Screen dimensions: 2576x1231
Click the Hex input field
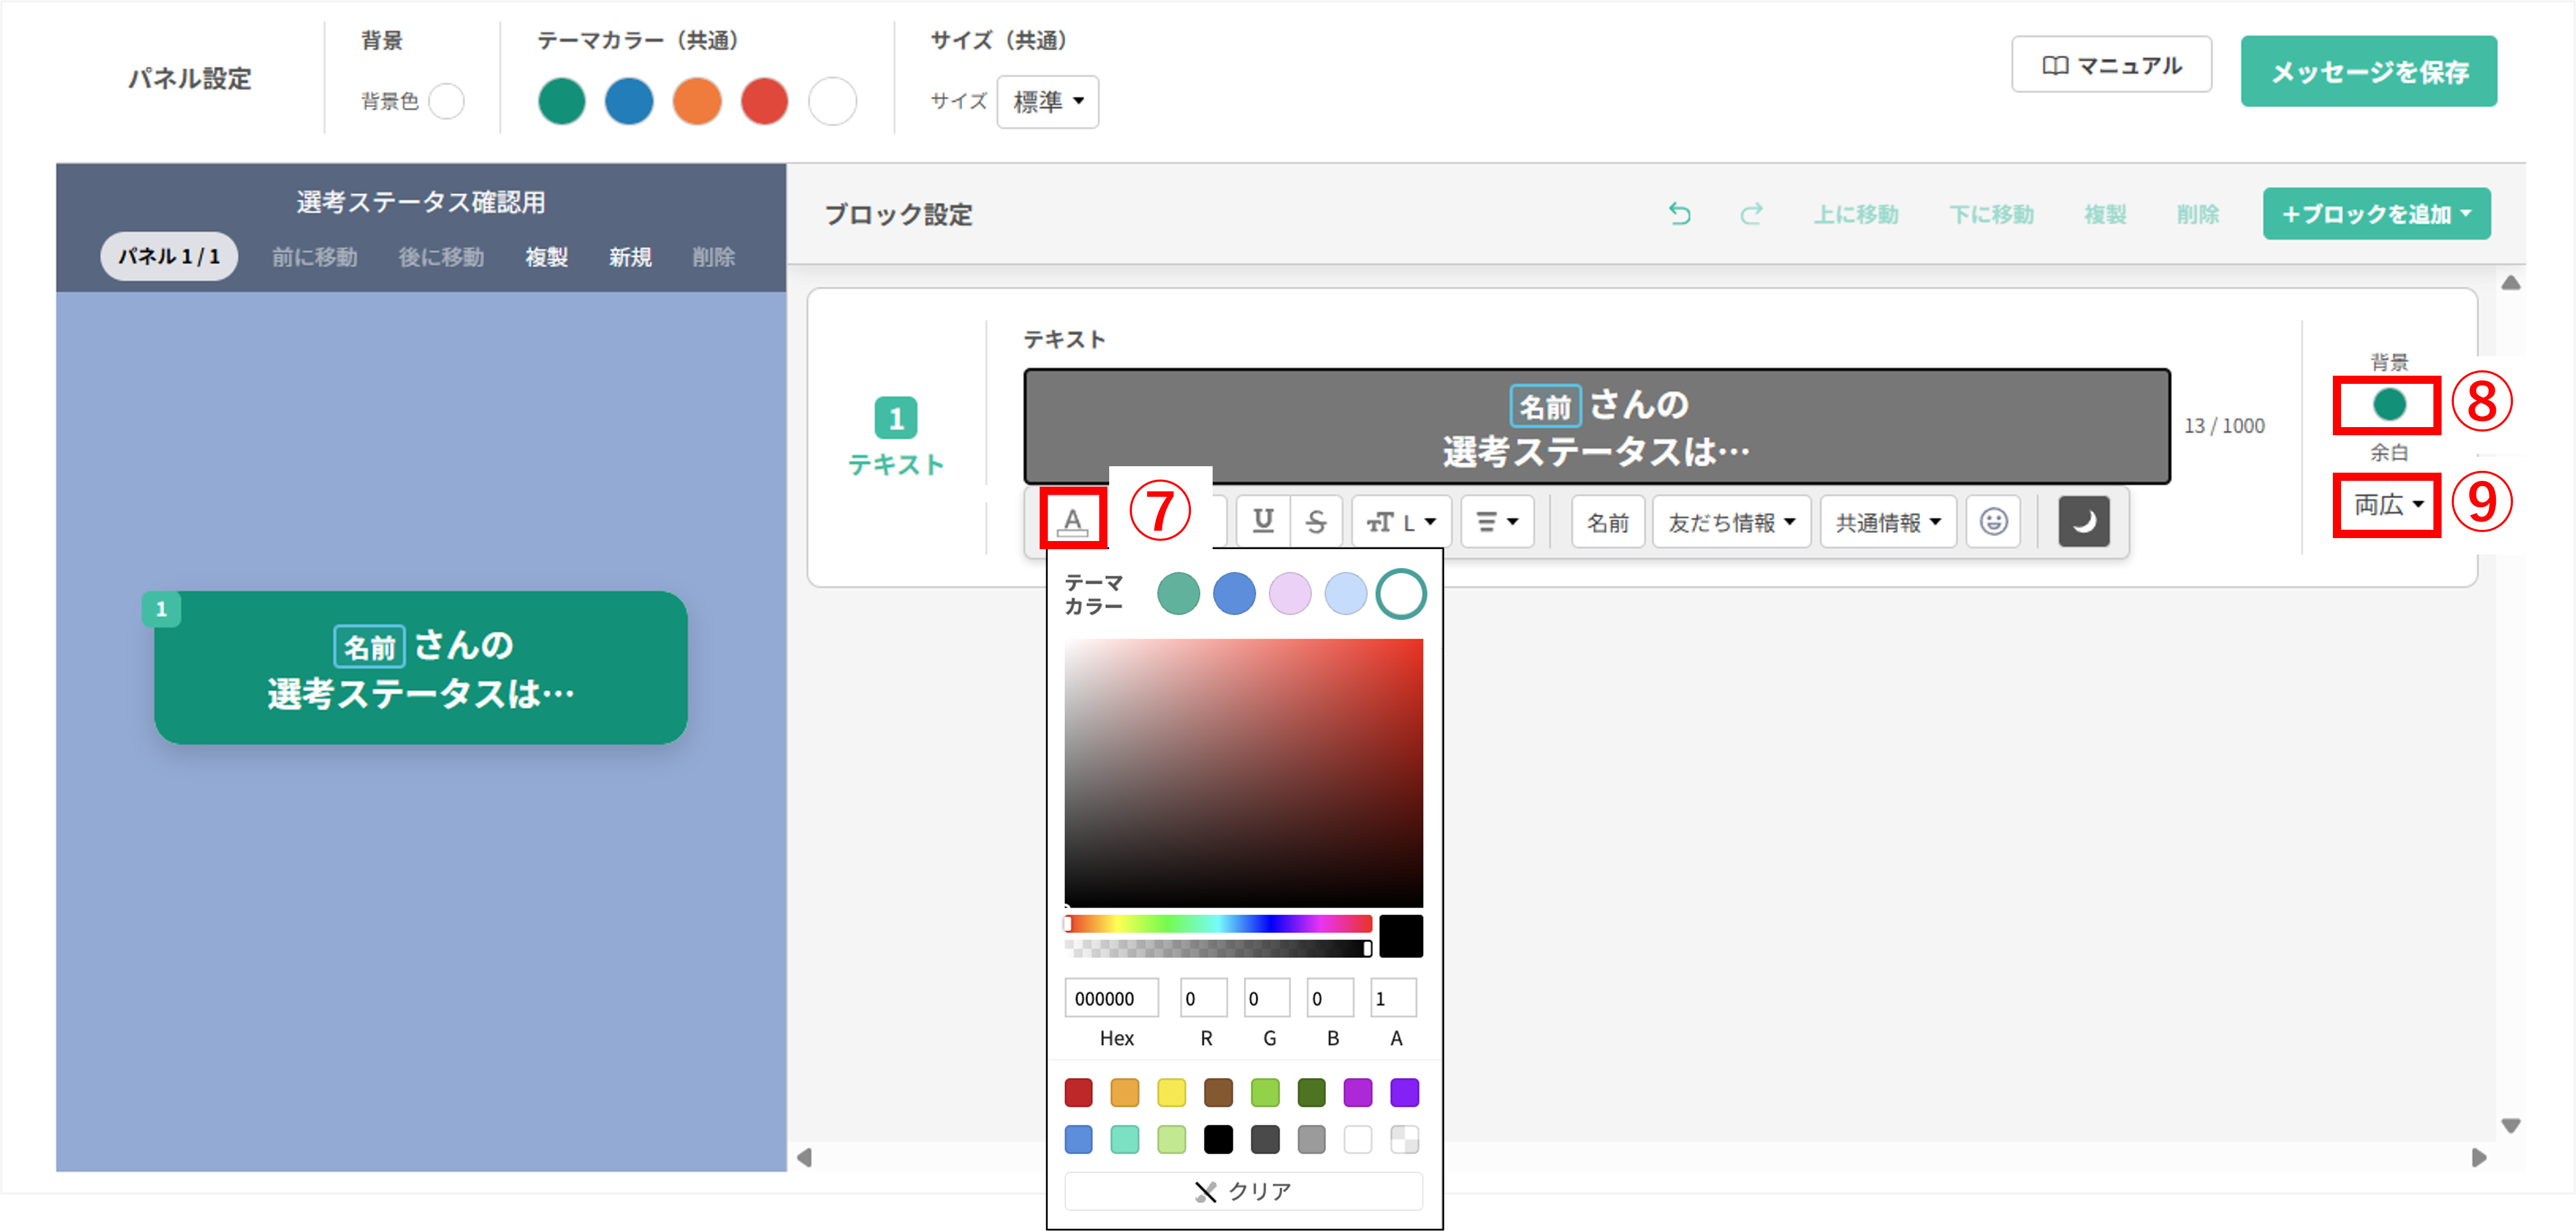coord(1112,997)
